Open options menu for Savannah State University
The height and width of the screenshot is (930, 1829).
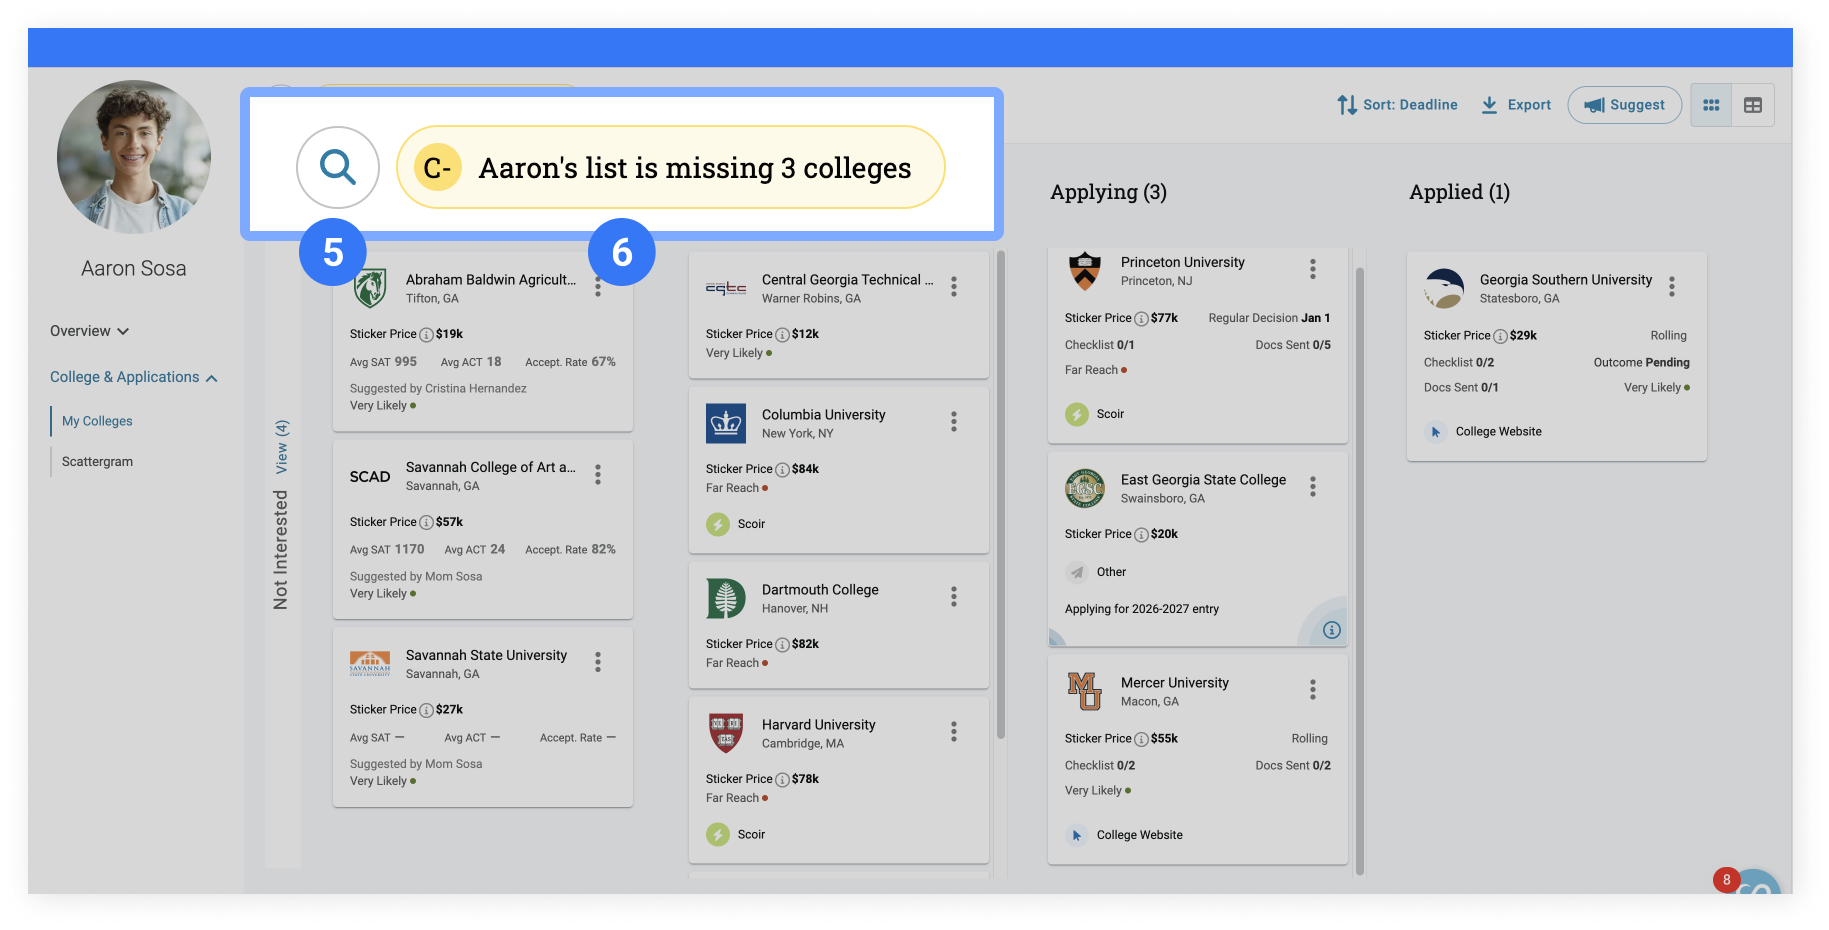coord(598,662)
